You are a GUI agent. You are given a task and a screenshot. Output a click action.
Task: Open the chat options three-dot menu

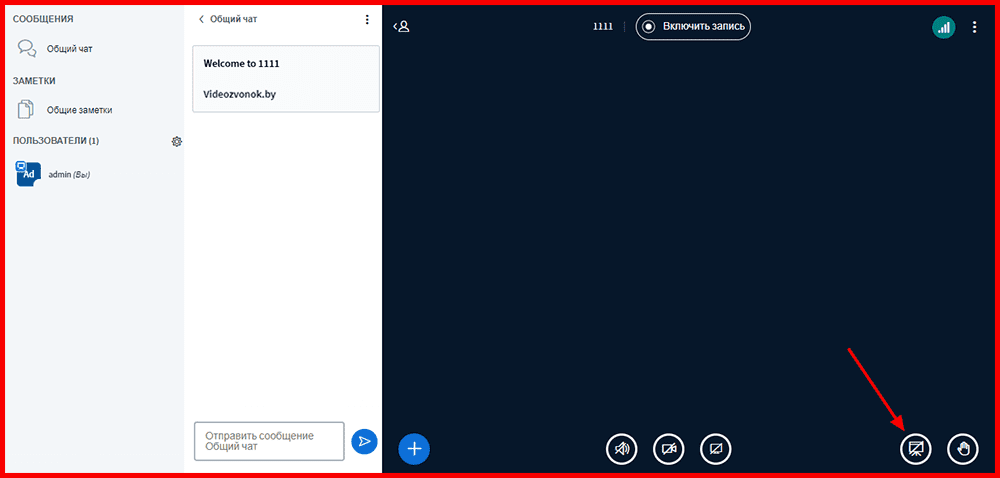(x=367, y=19)
